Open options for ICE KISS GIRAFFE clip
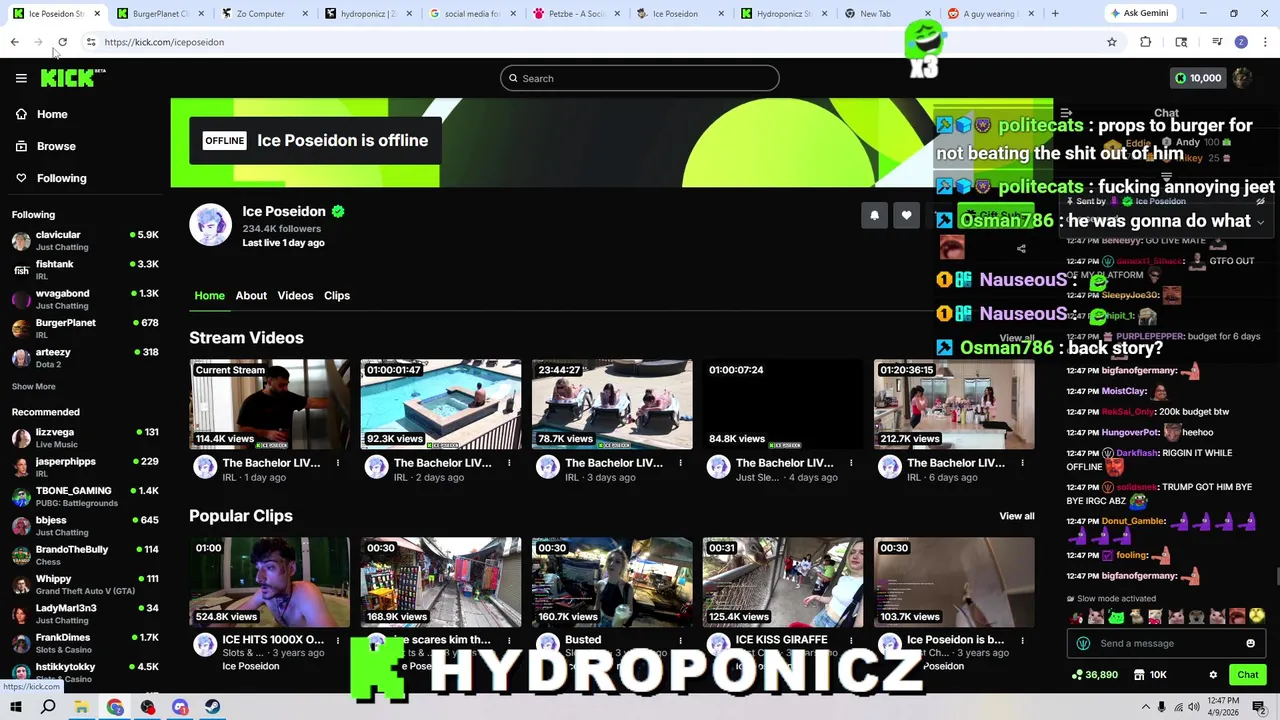 pos(851,640)
